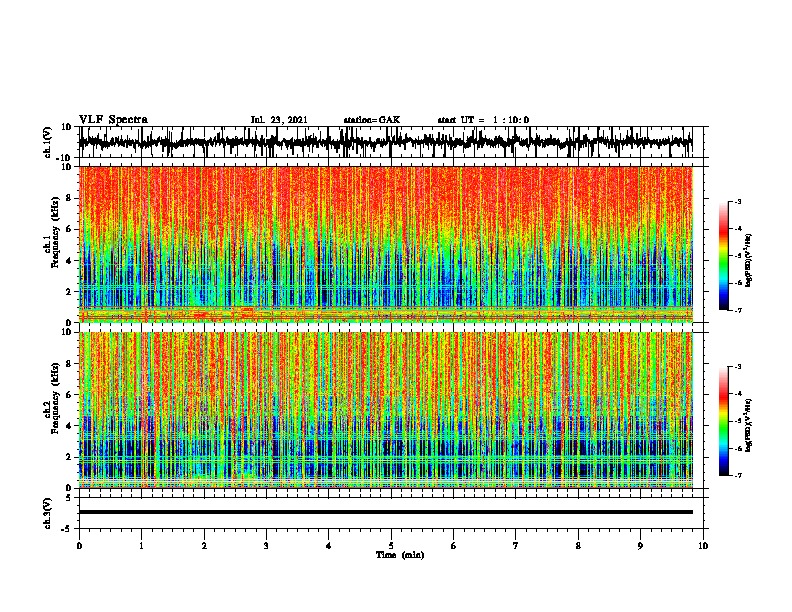The height and width of the screenshot is (612, 792).
Task: Click the ch.2 log(PSD) color bar caption
Action: (749, 426)
